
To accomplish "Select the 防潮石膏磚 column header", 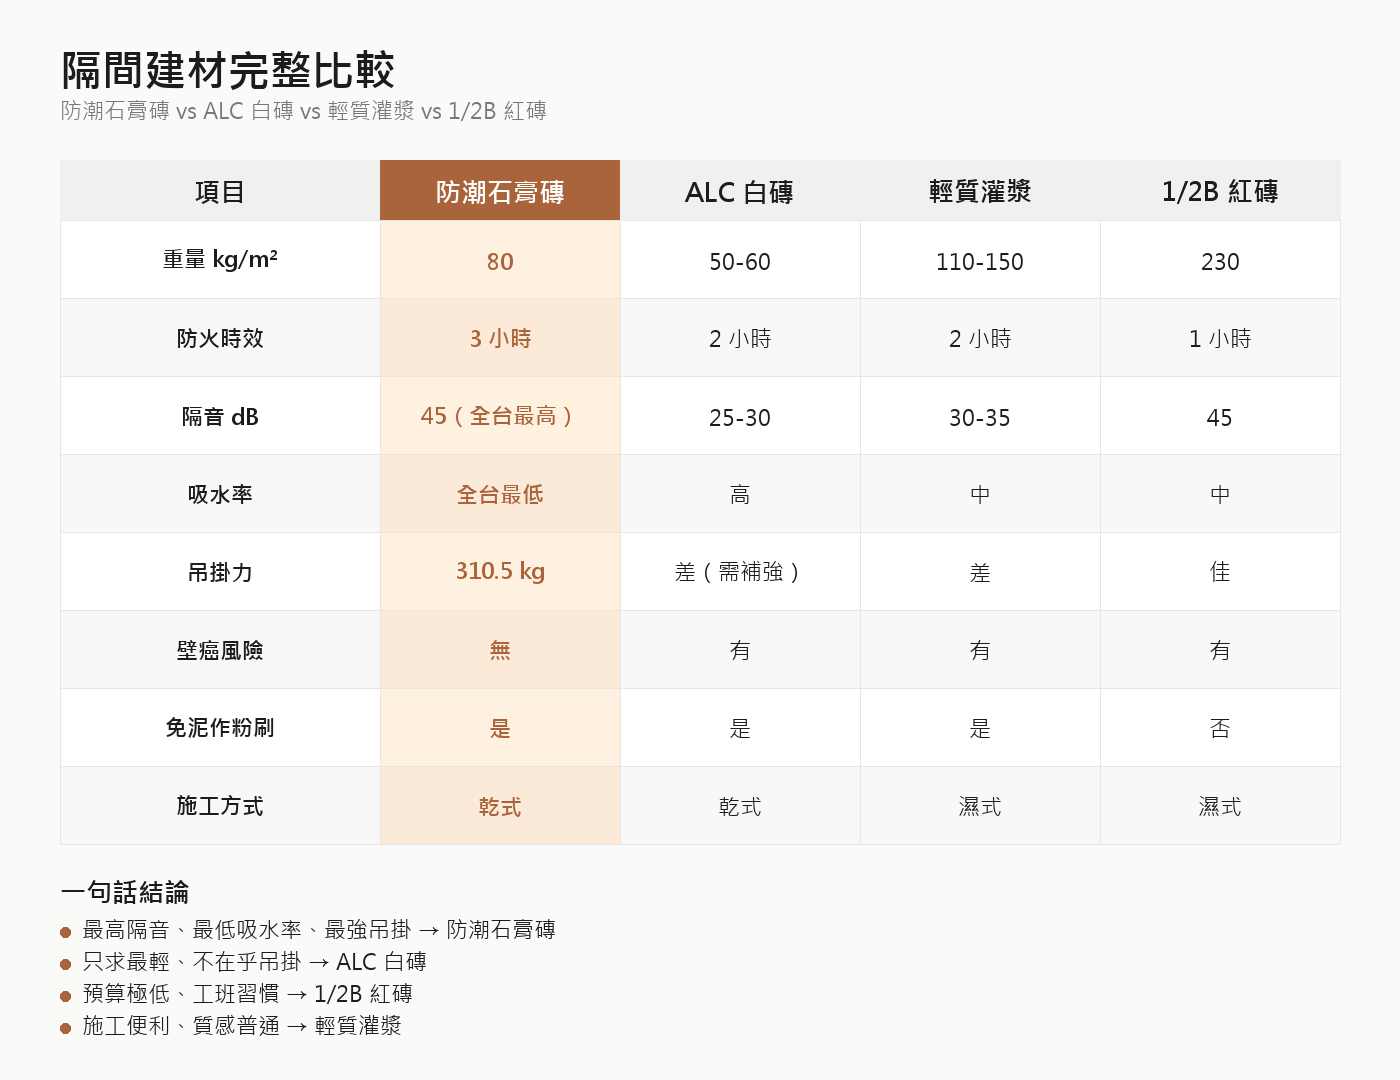I will (499, 190).
